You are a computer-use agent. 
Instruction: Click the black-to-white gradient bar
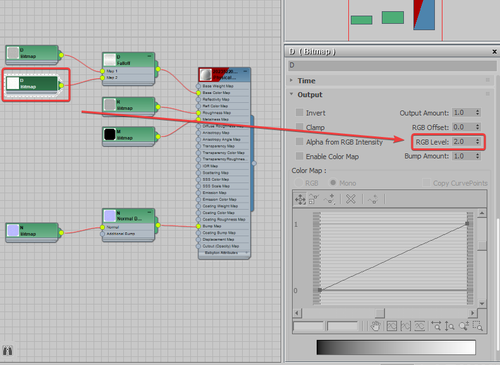tap(396, 347)
